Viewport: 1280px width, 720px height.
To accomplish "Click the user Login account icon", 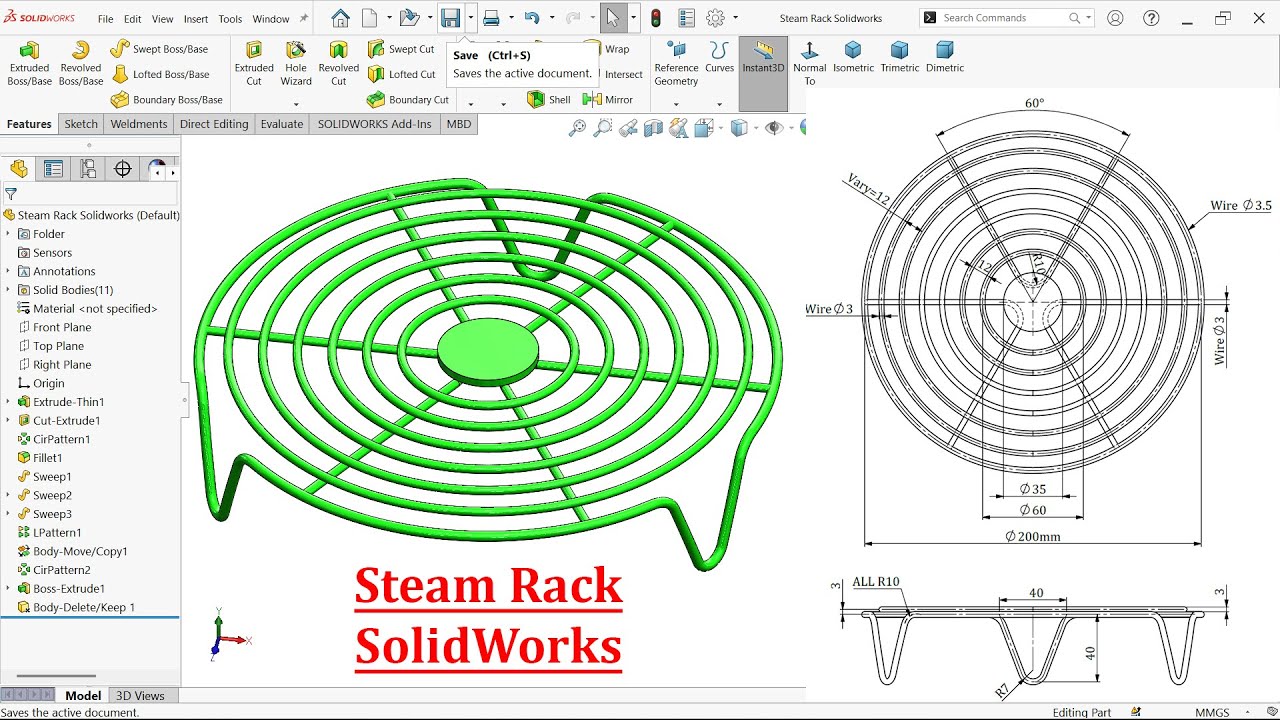I will [x=1115, y=18].
